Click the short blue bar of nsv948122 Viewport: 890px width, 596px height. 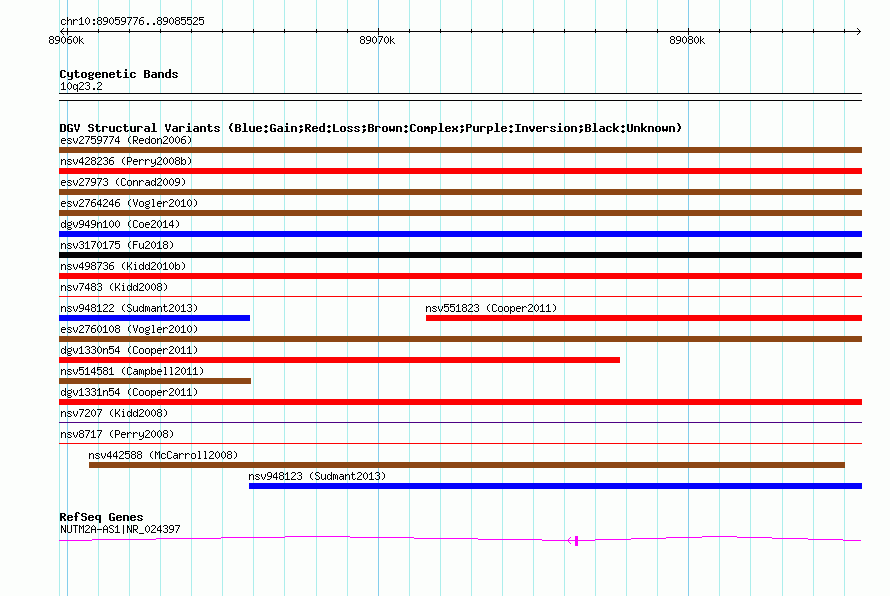[x=154, y=318]
